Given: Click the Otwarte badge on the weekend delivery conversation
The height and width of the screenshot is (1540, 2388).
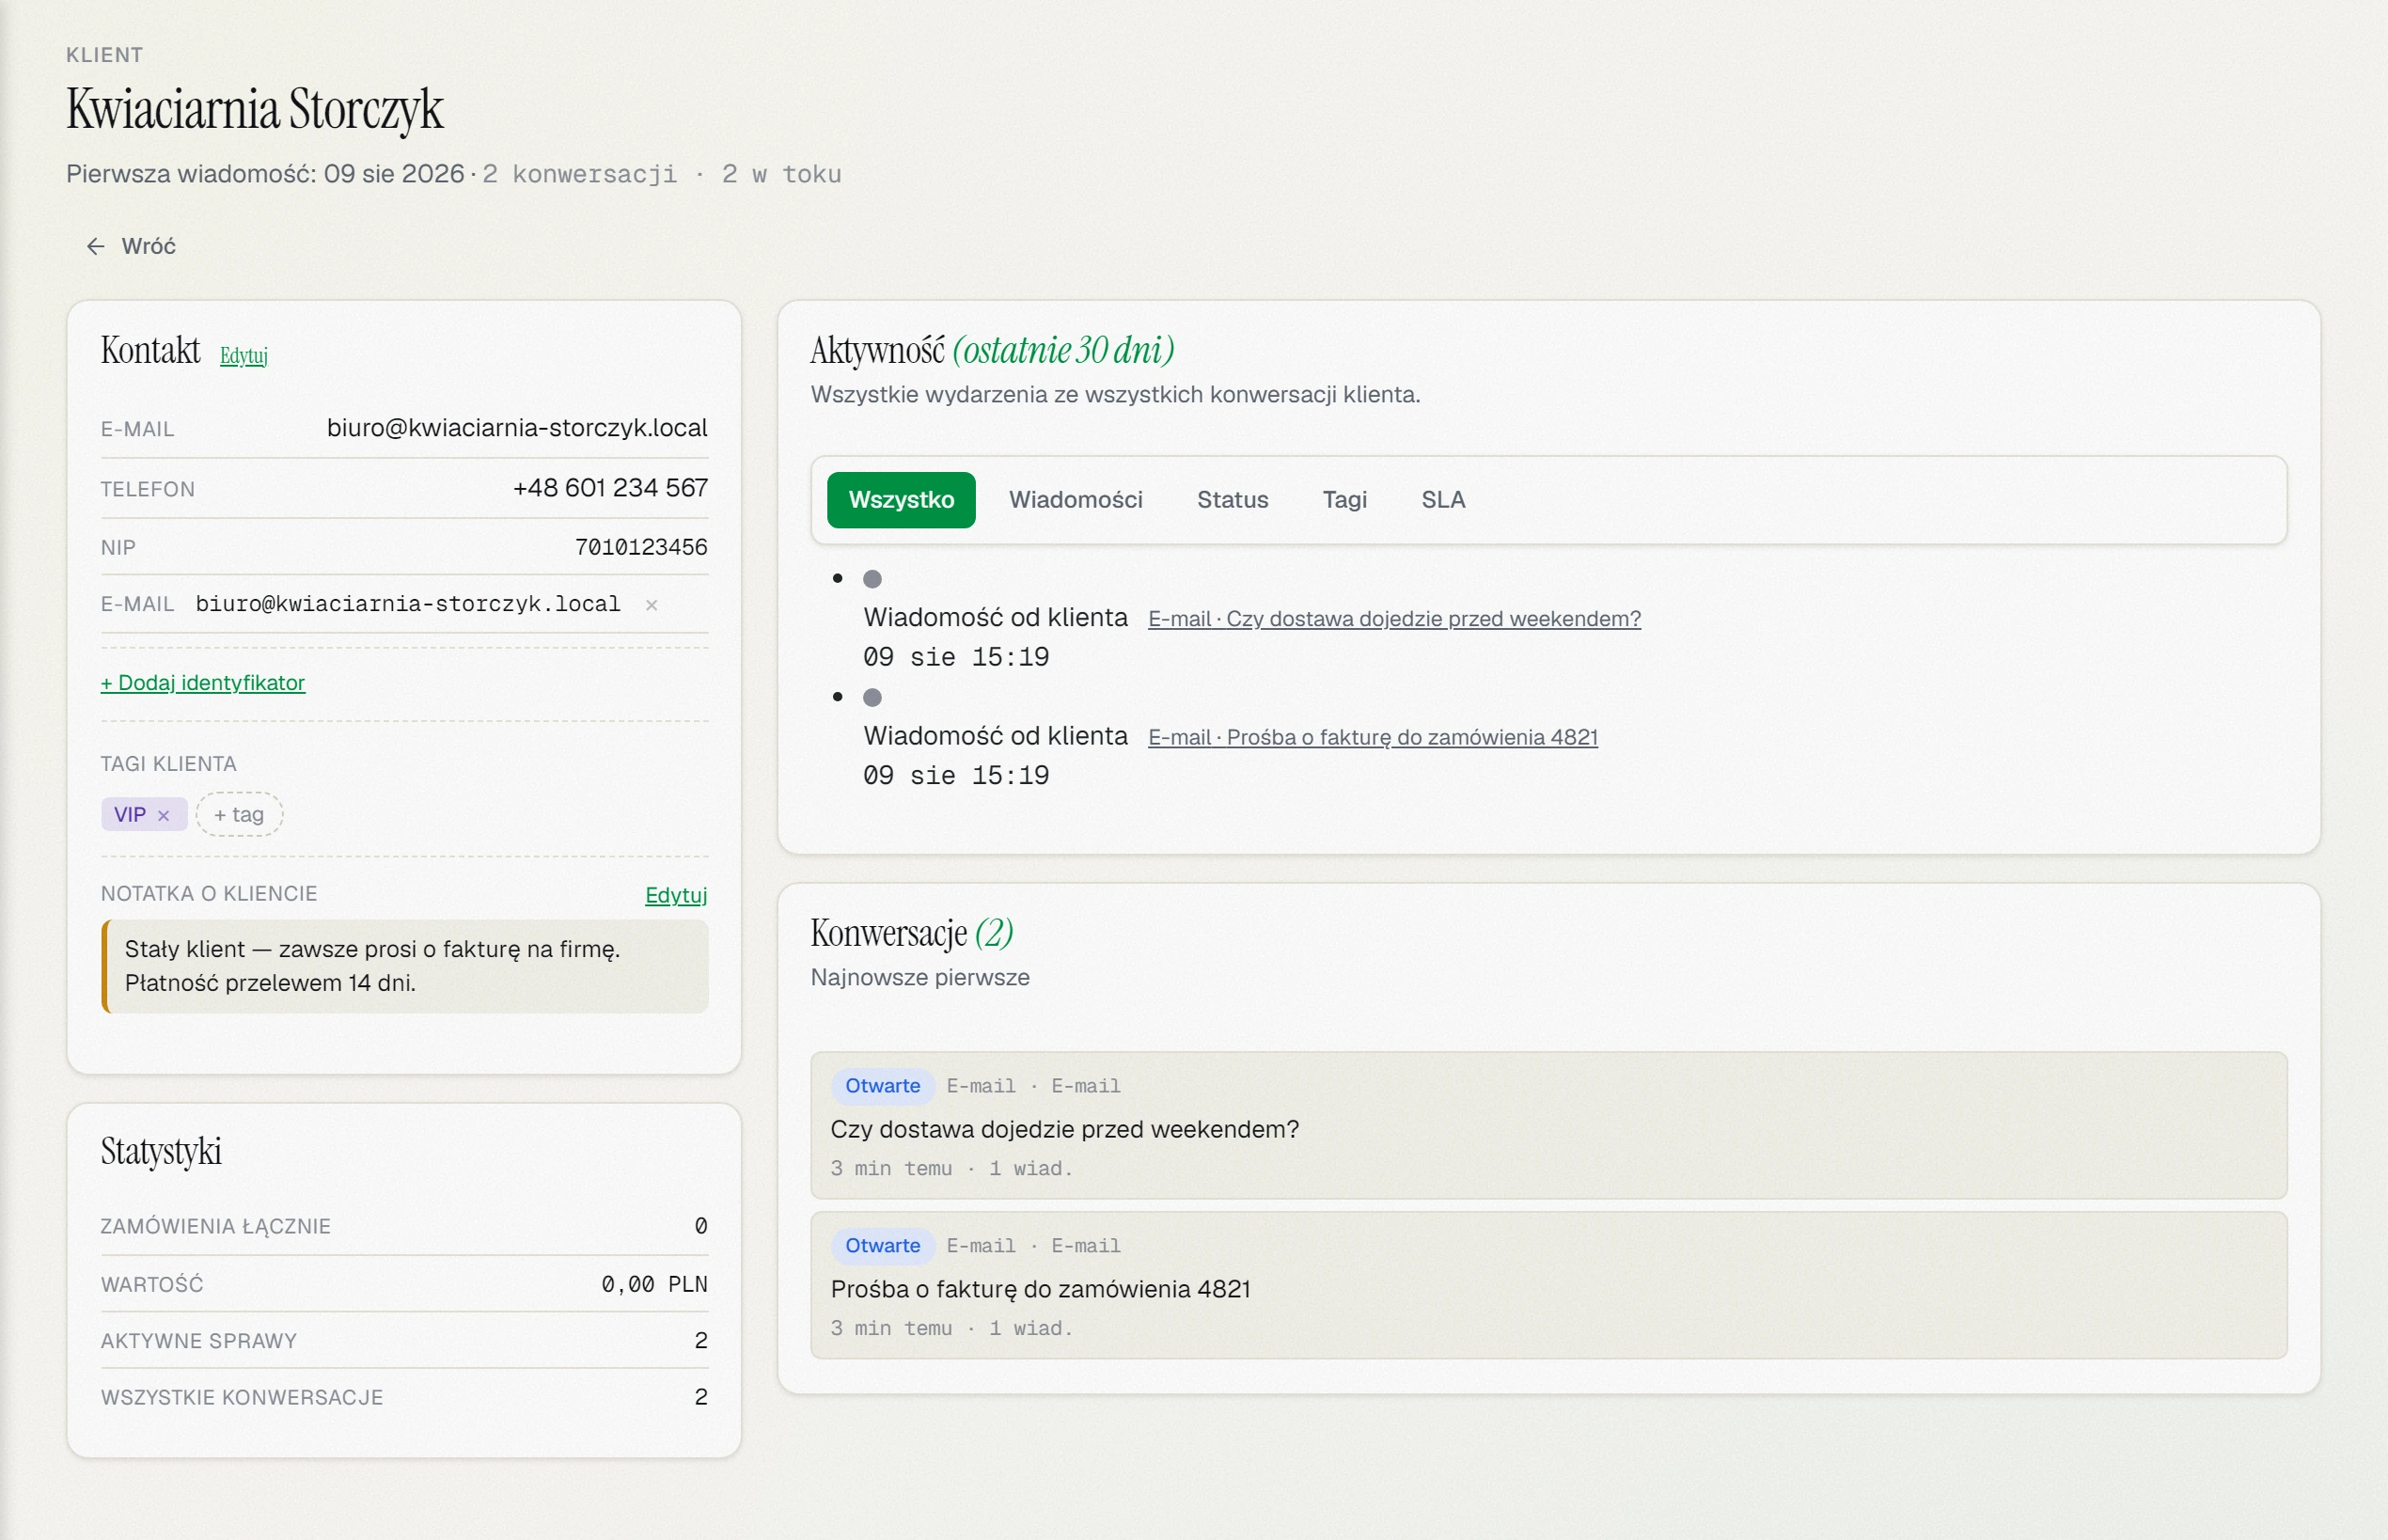Looking at the screenshot, I should (883, 1086).
